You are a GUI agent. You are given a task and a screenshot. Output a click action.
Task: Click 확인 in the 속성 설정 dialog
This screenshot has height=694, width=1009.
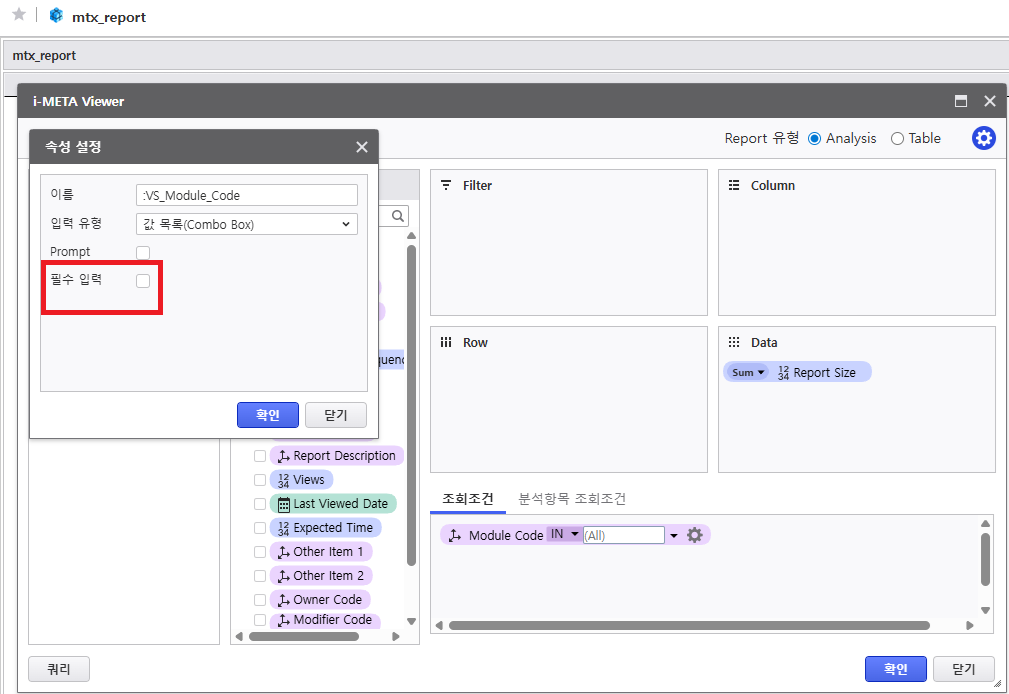coord(267,415)
